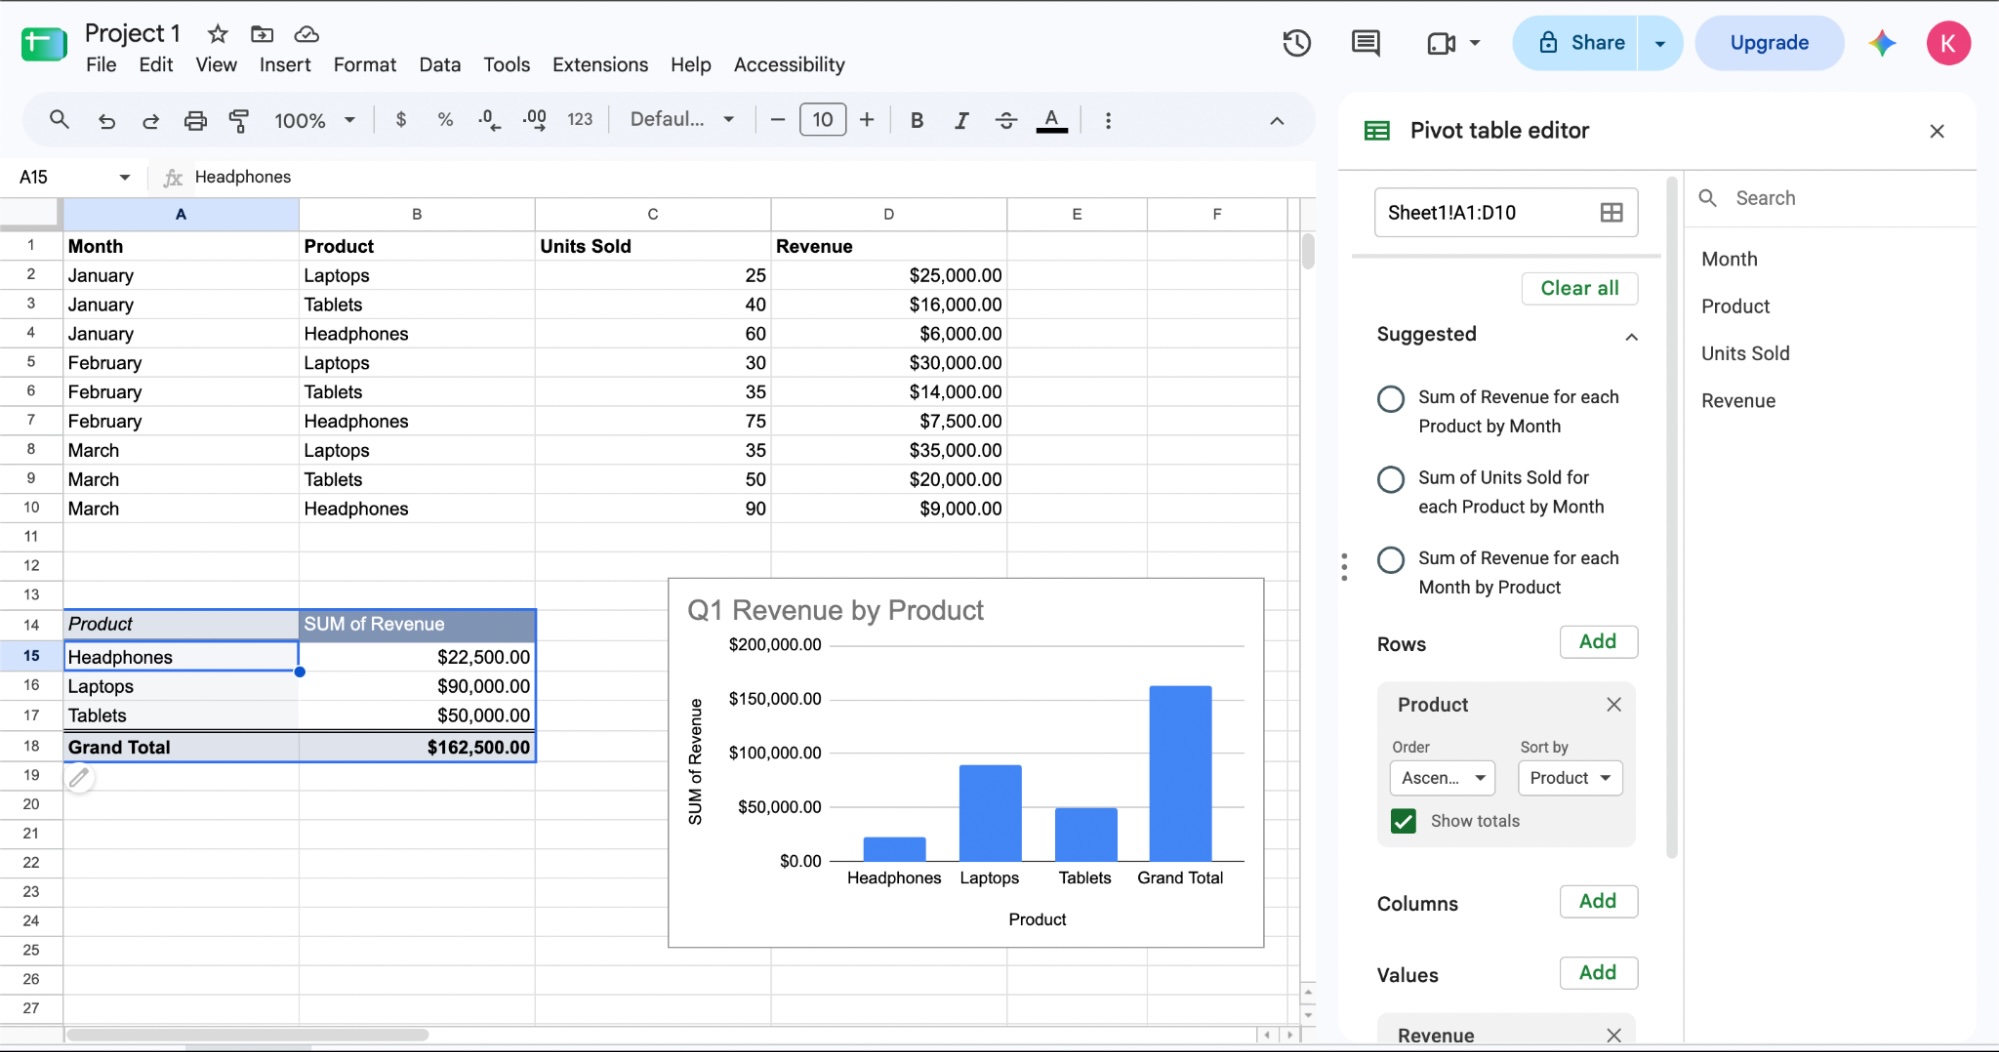
Task: Open the Insert menu
Action: point(285,65)
